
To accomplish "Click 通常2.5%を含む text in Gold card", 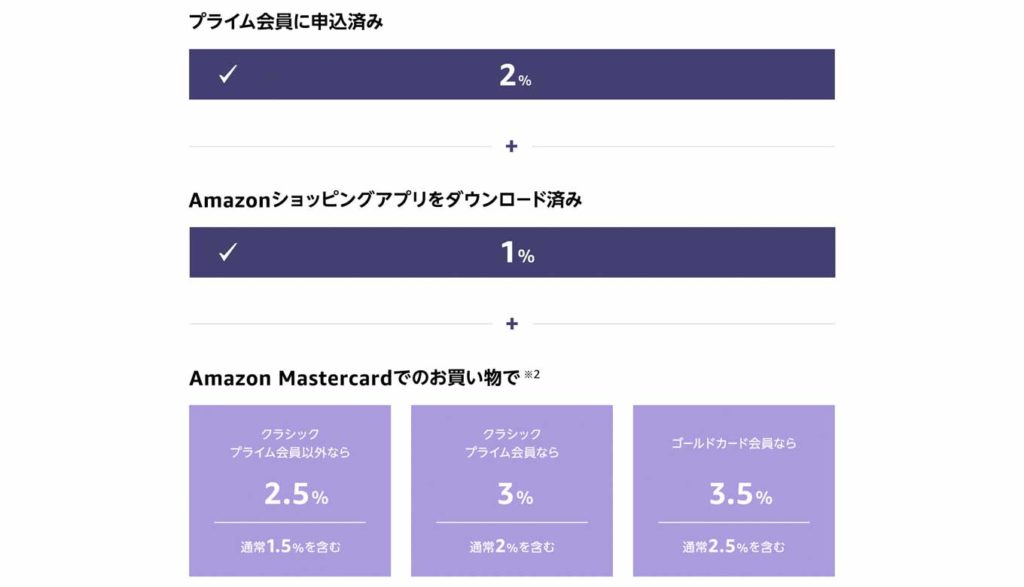I will coord(733,547).
